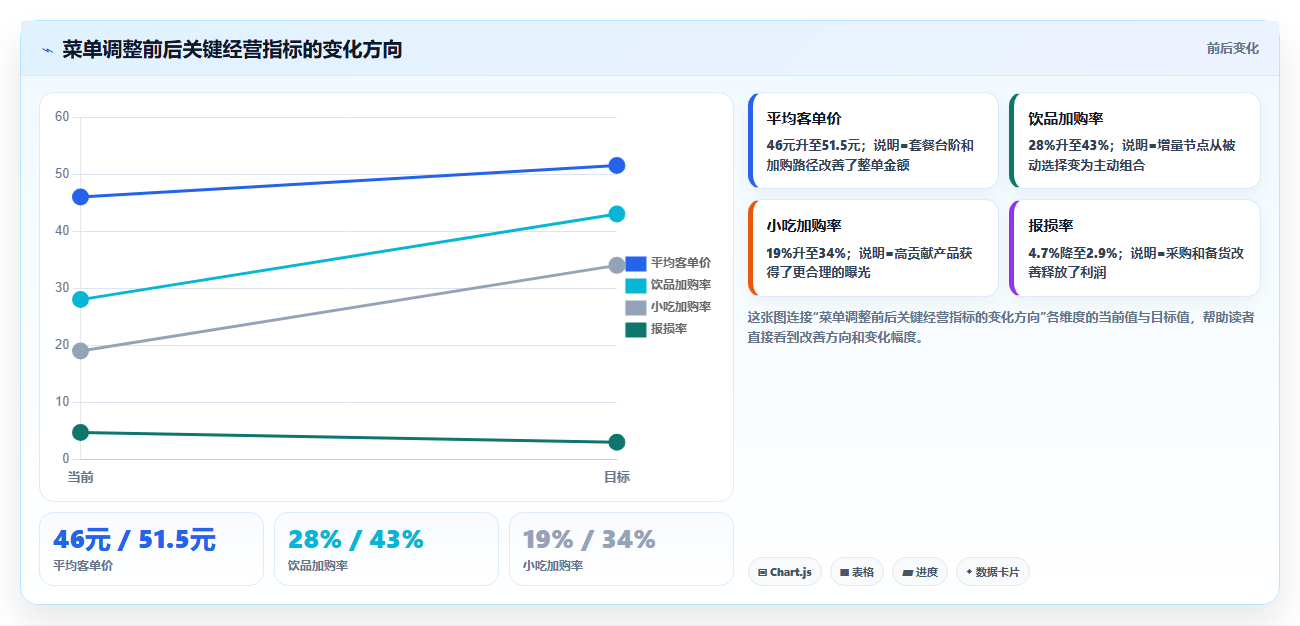The width and height of the screenshot is (1300, 626).
Task: Click the 当前 x-axis label
Action: [x=81, y=477]
